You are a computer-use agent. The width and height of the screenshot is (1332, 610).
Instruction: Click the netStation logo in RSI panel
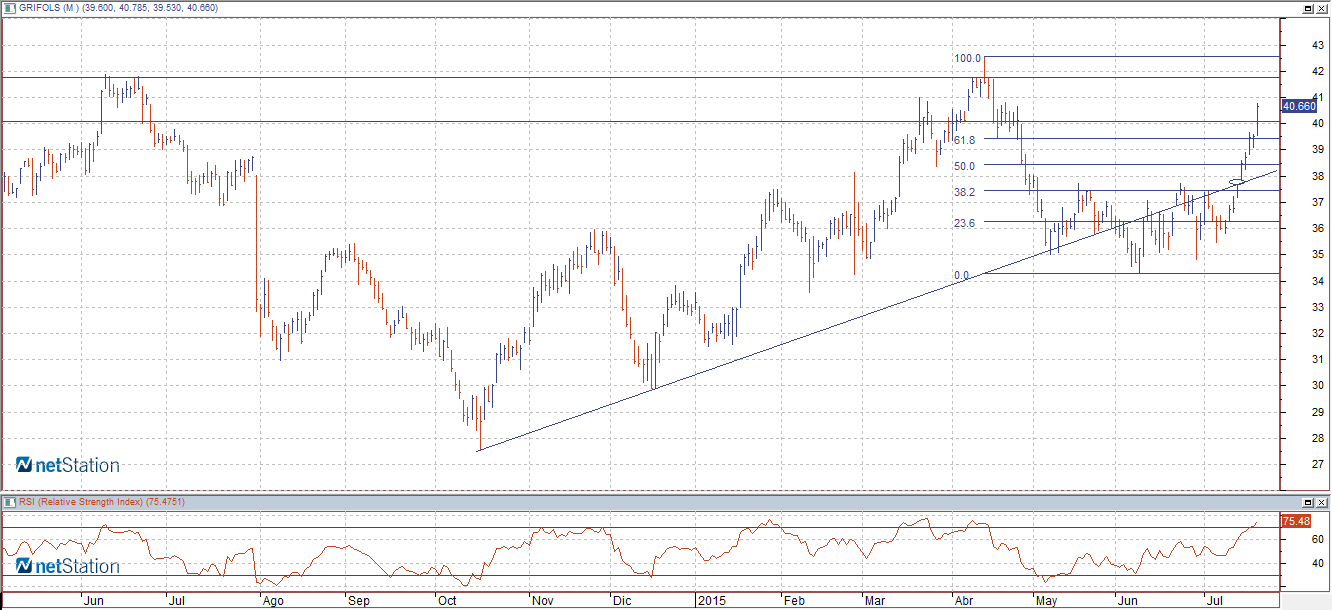point(67,566)
